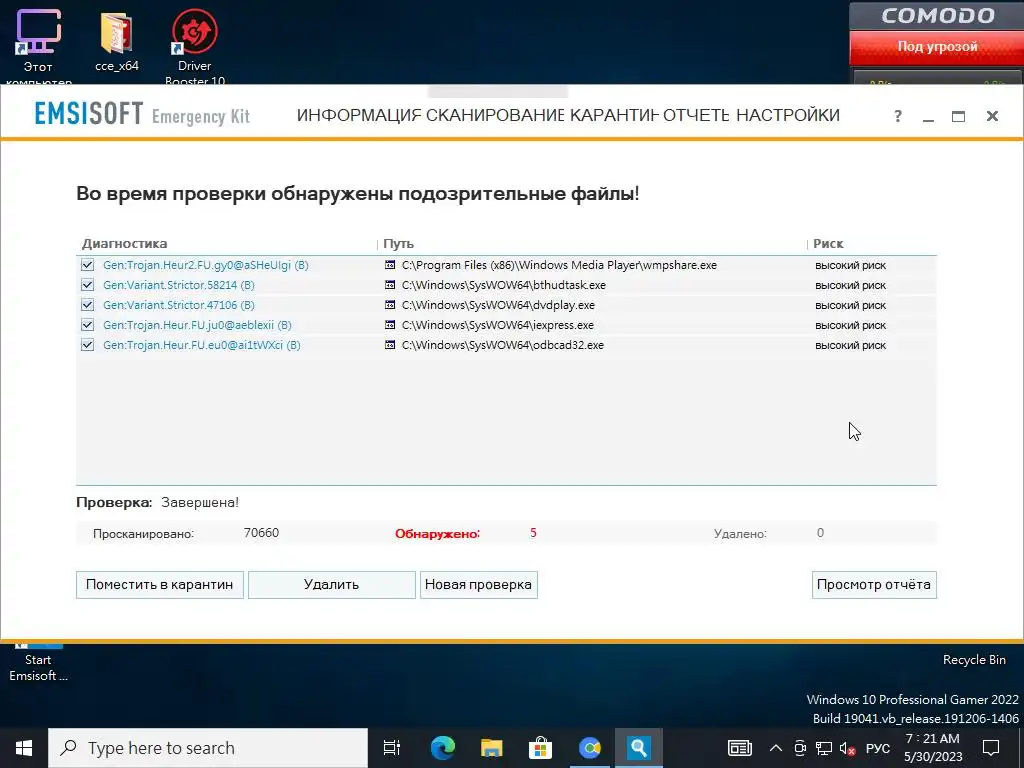
Task: Uncheck Gen:Variant.Strictor.58214 detection checkbox
Action: 88,285
